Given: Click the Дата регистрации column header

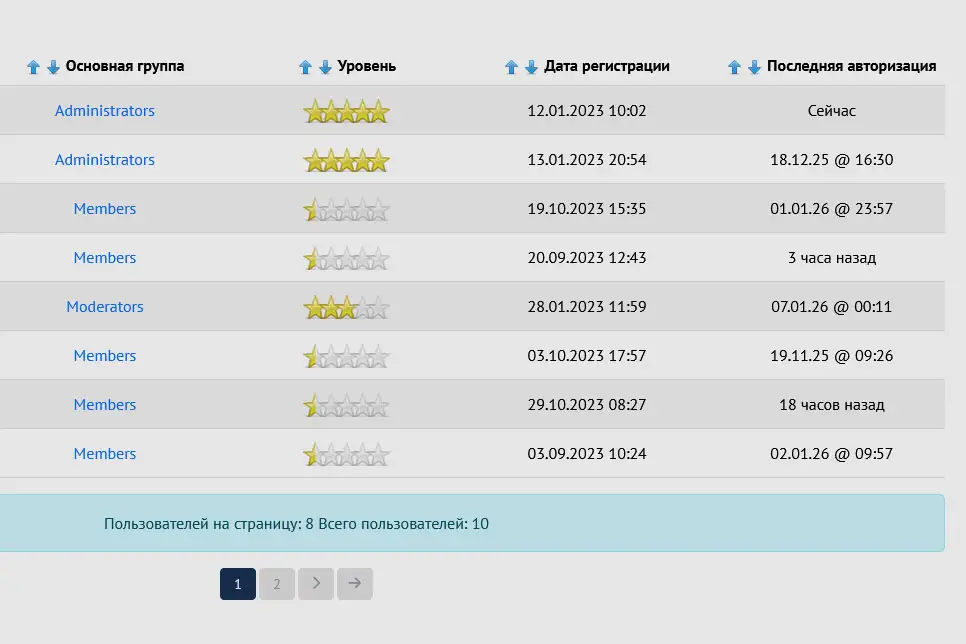Looking at the screenshot, I should pyautogui.click(x=608, y=66).
